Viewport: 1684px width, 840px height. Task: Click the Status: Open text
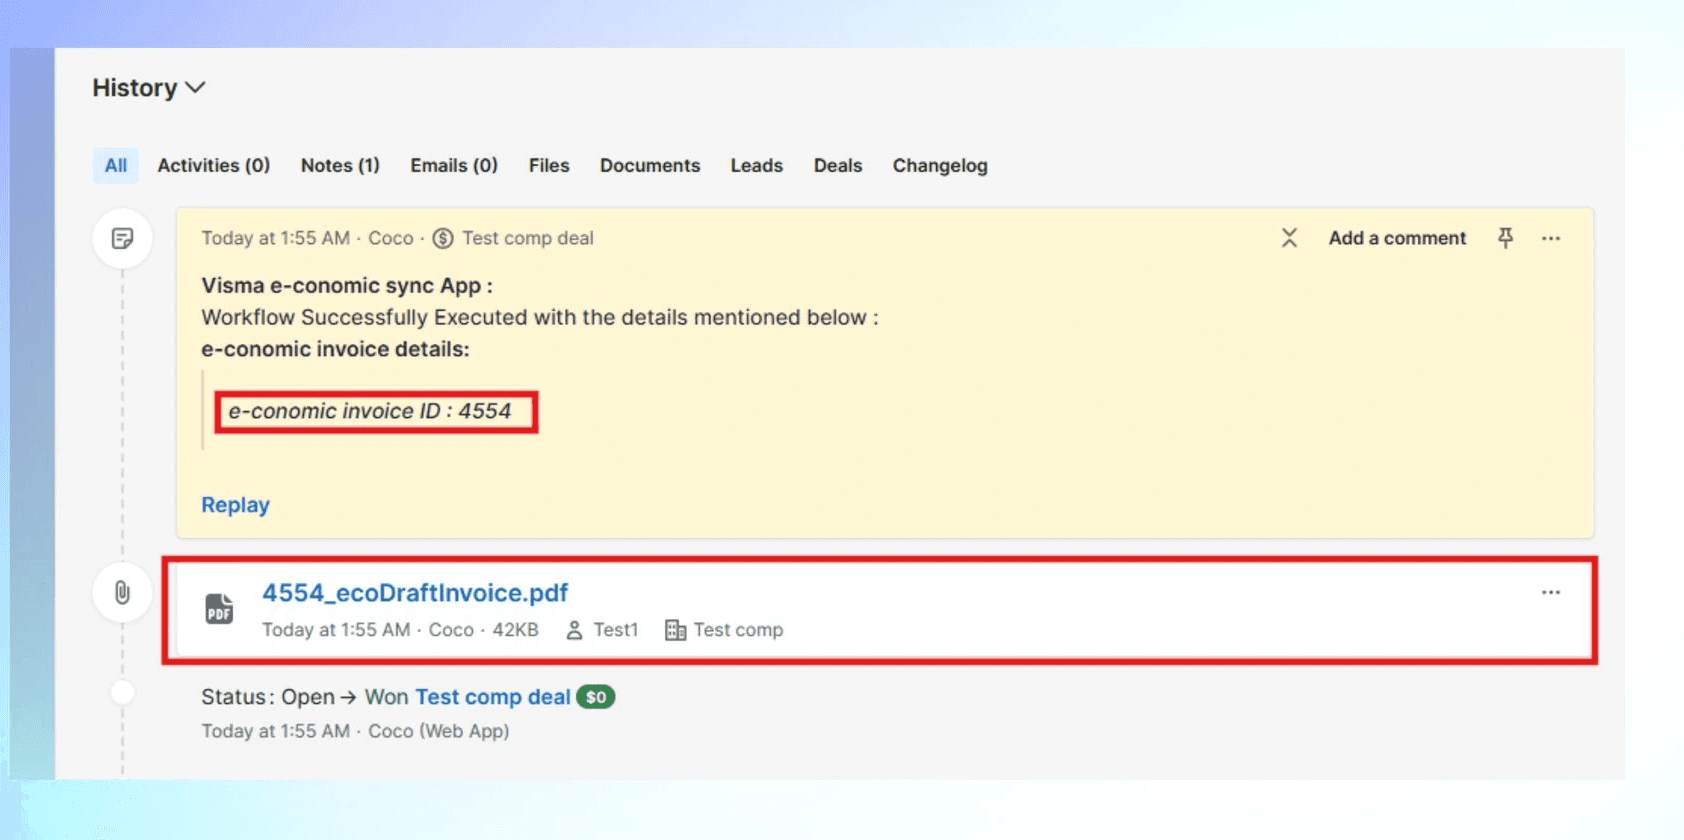coord(268,697)
